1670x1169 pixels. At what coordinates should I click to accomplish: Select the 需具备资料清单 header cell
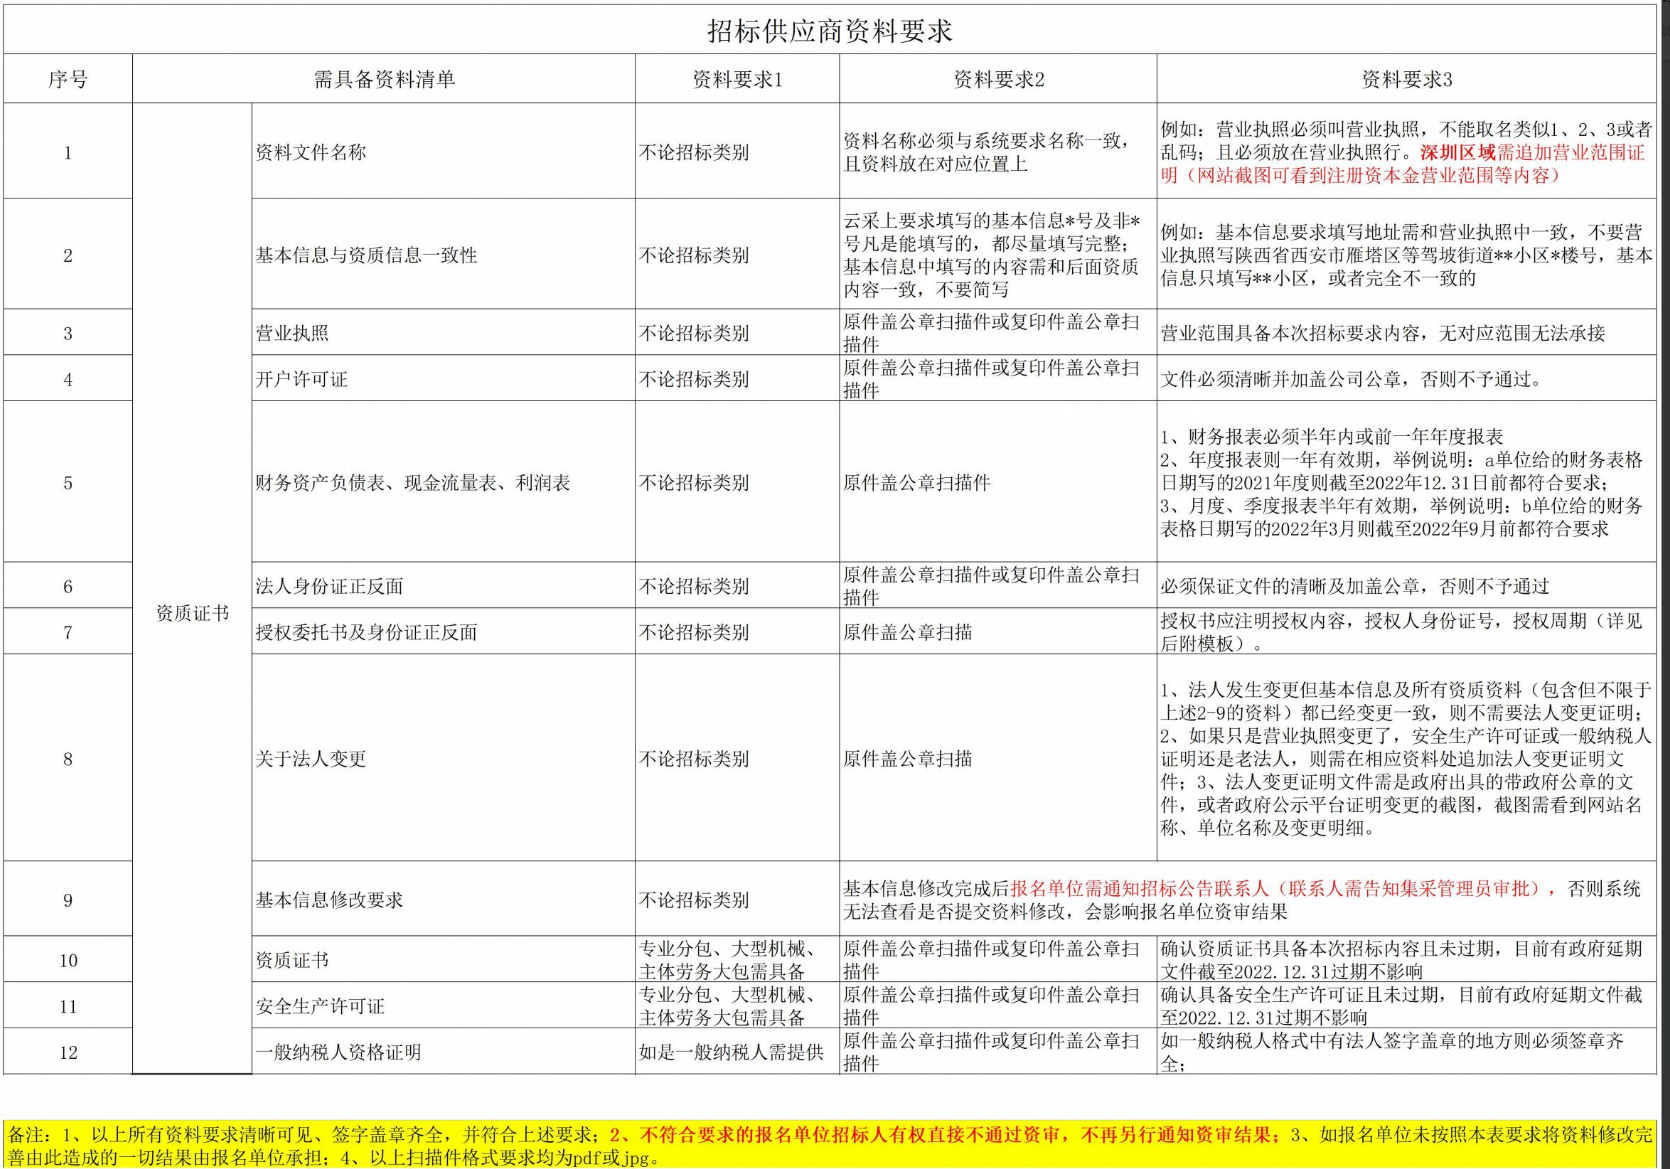384,79
